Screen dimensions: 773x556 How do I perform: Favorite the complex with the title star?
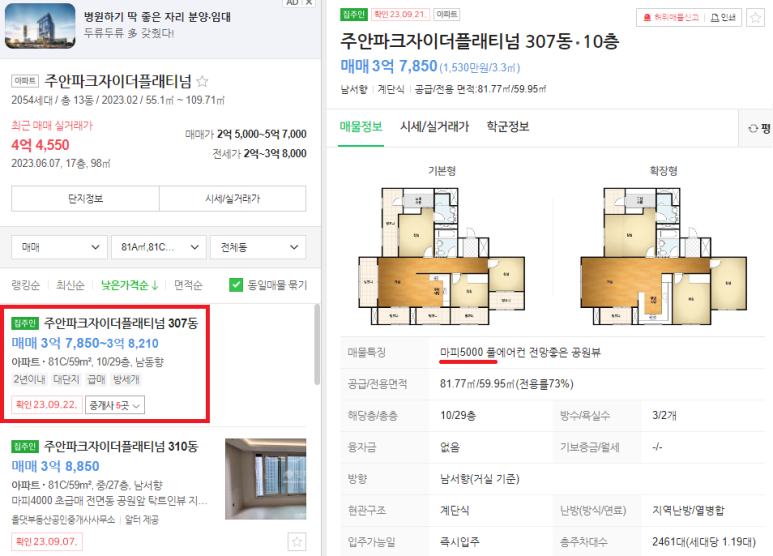coord(202,81)
